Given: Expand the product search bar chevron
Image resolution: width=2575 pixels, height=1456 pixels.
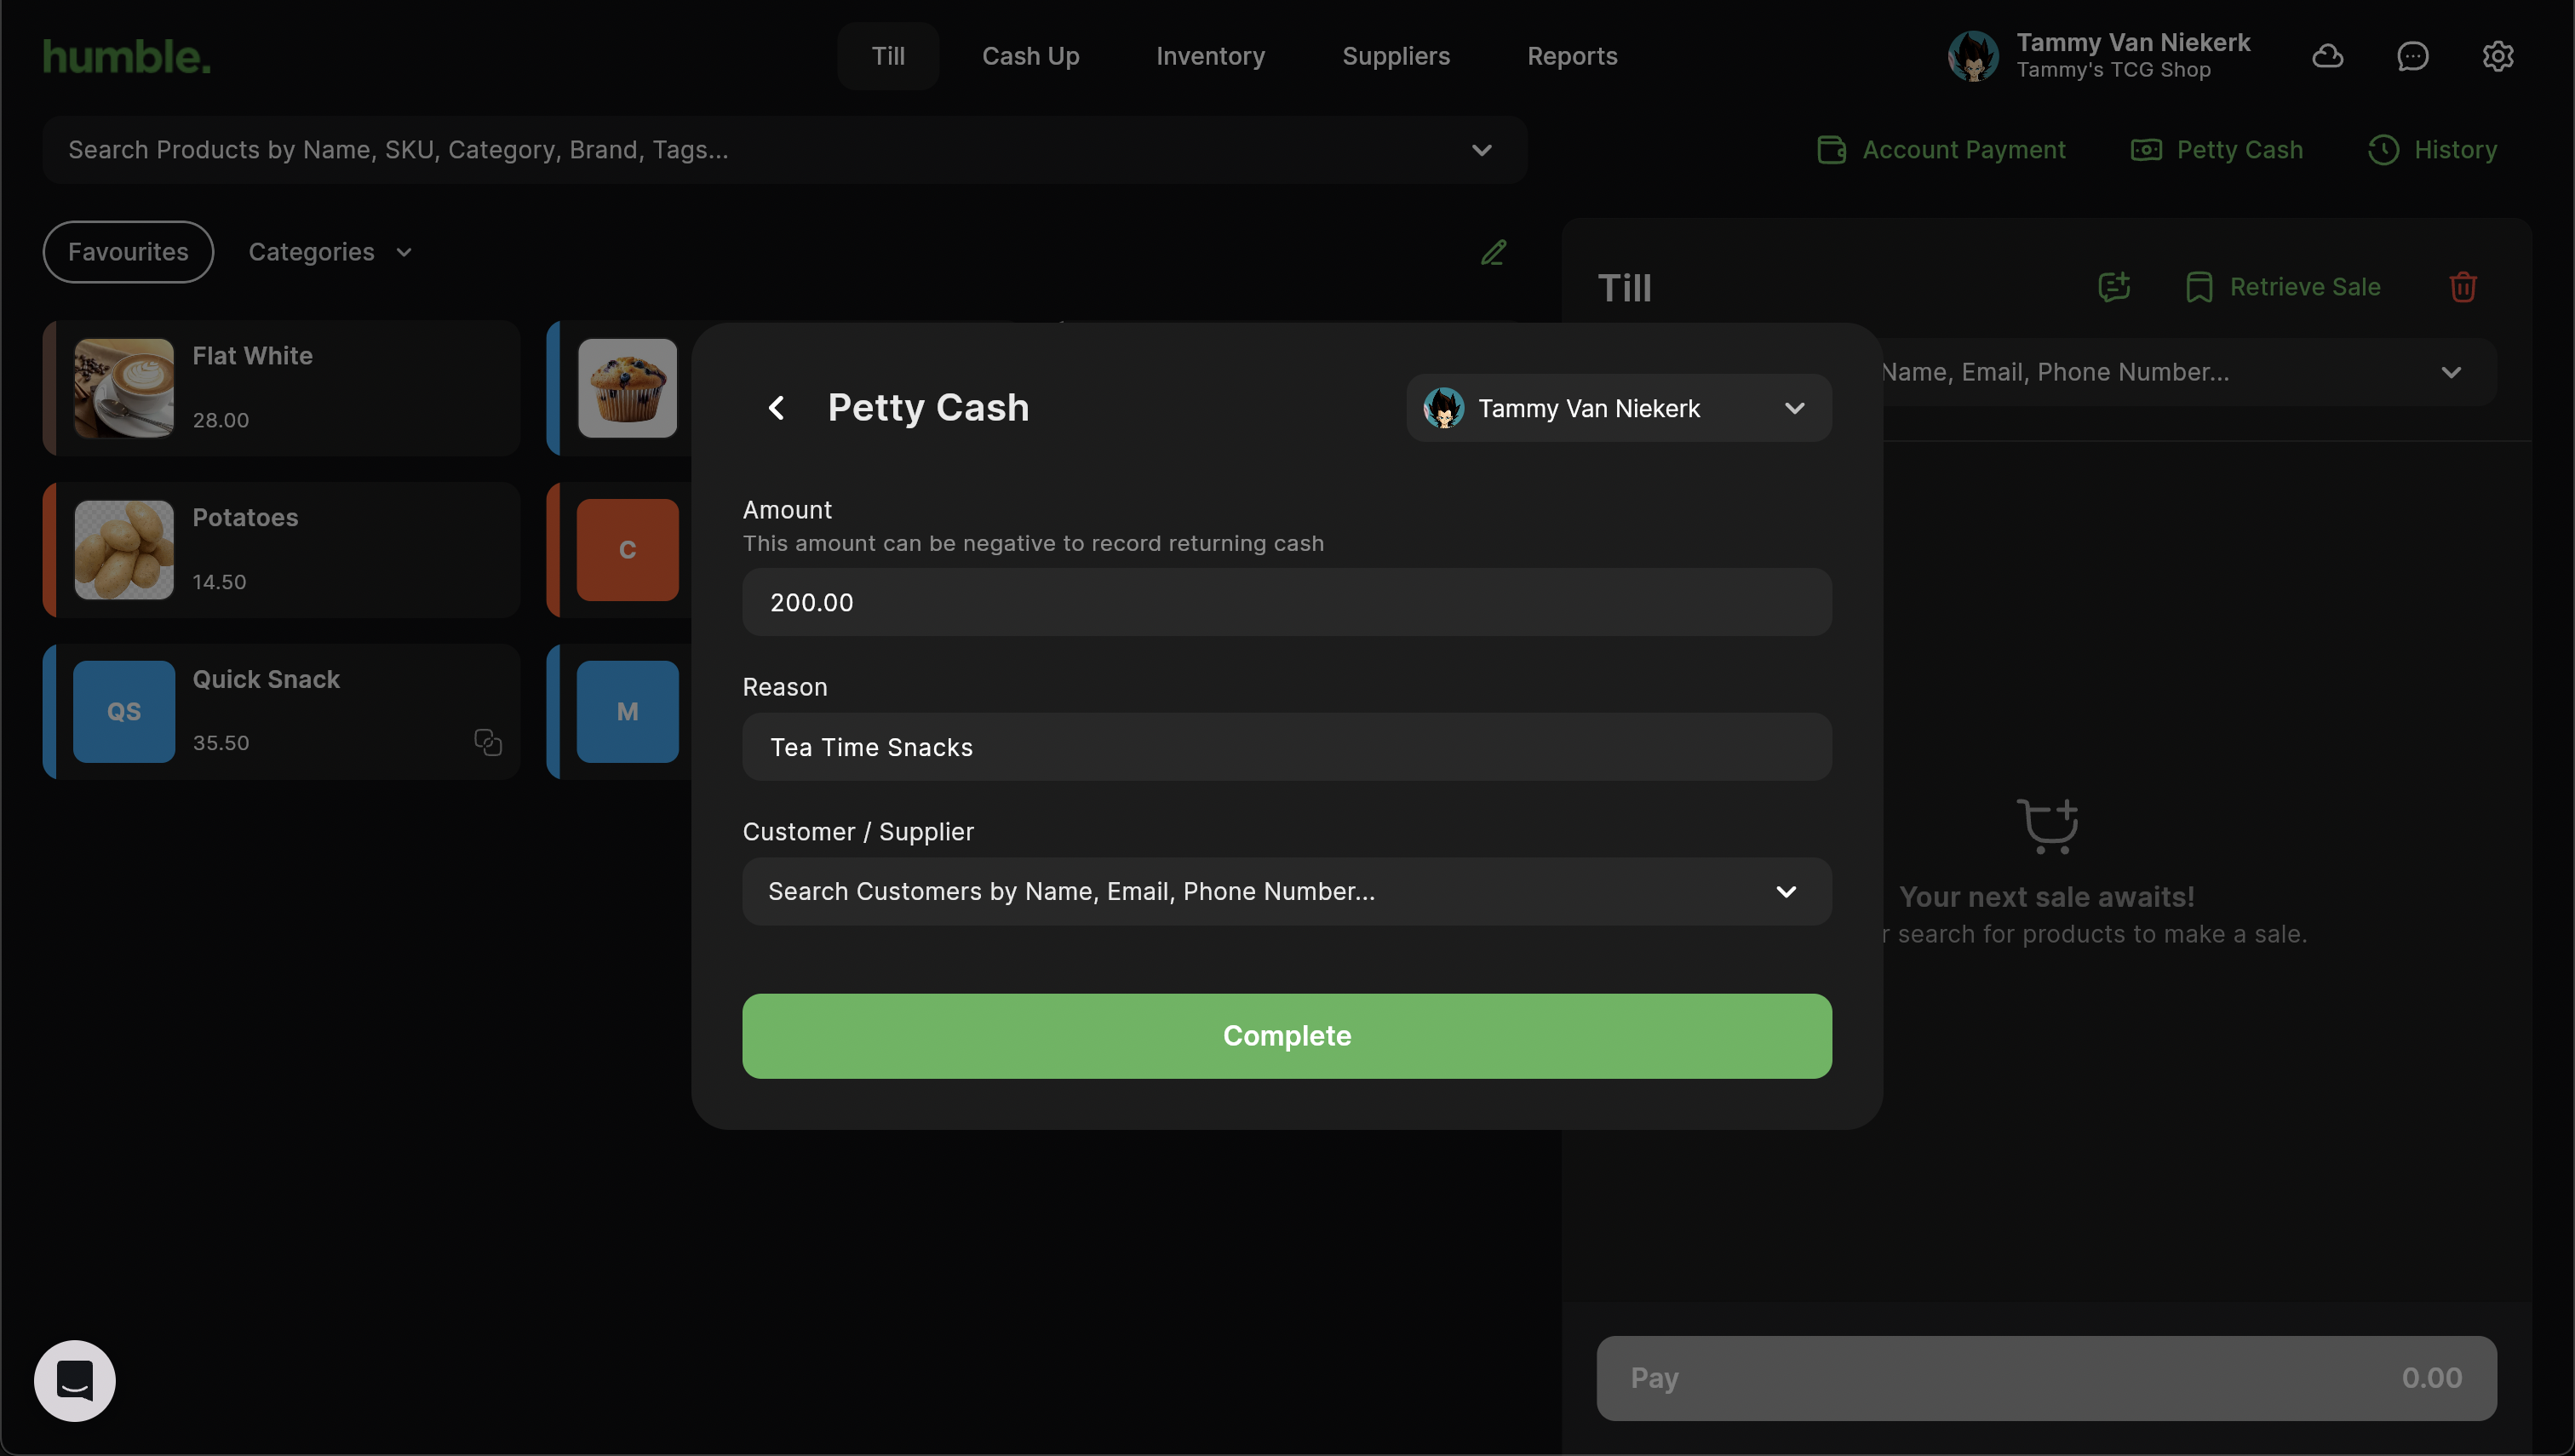Looking at the screenshot, I should tap(1481, 150).
